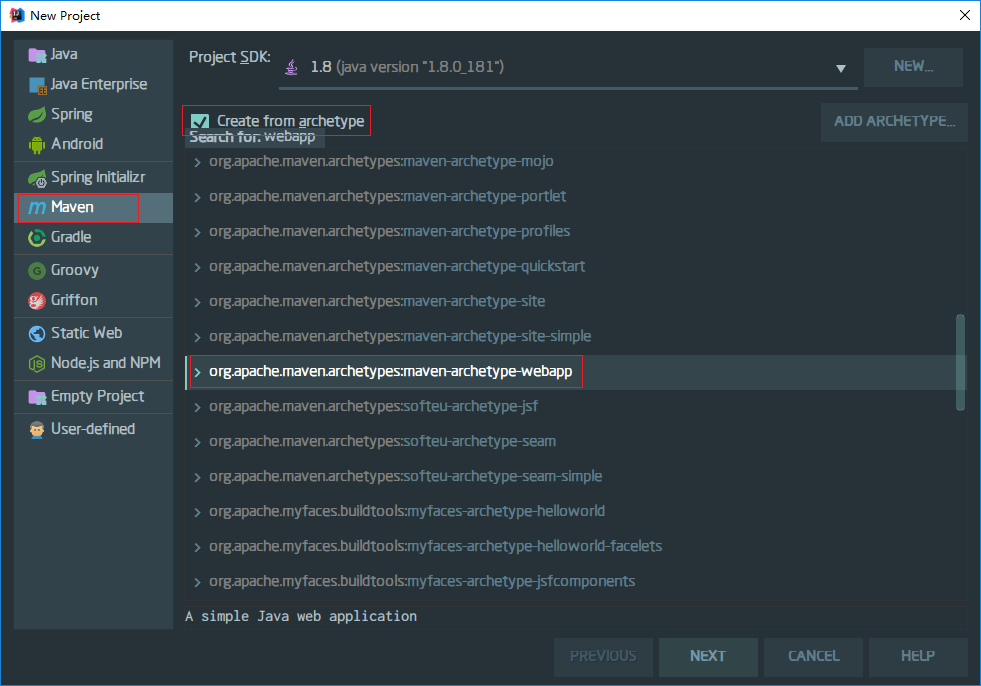Click the Griffon icon
Viewport: 981px width, 686px height.
(x=37, y=301)
